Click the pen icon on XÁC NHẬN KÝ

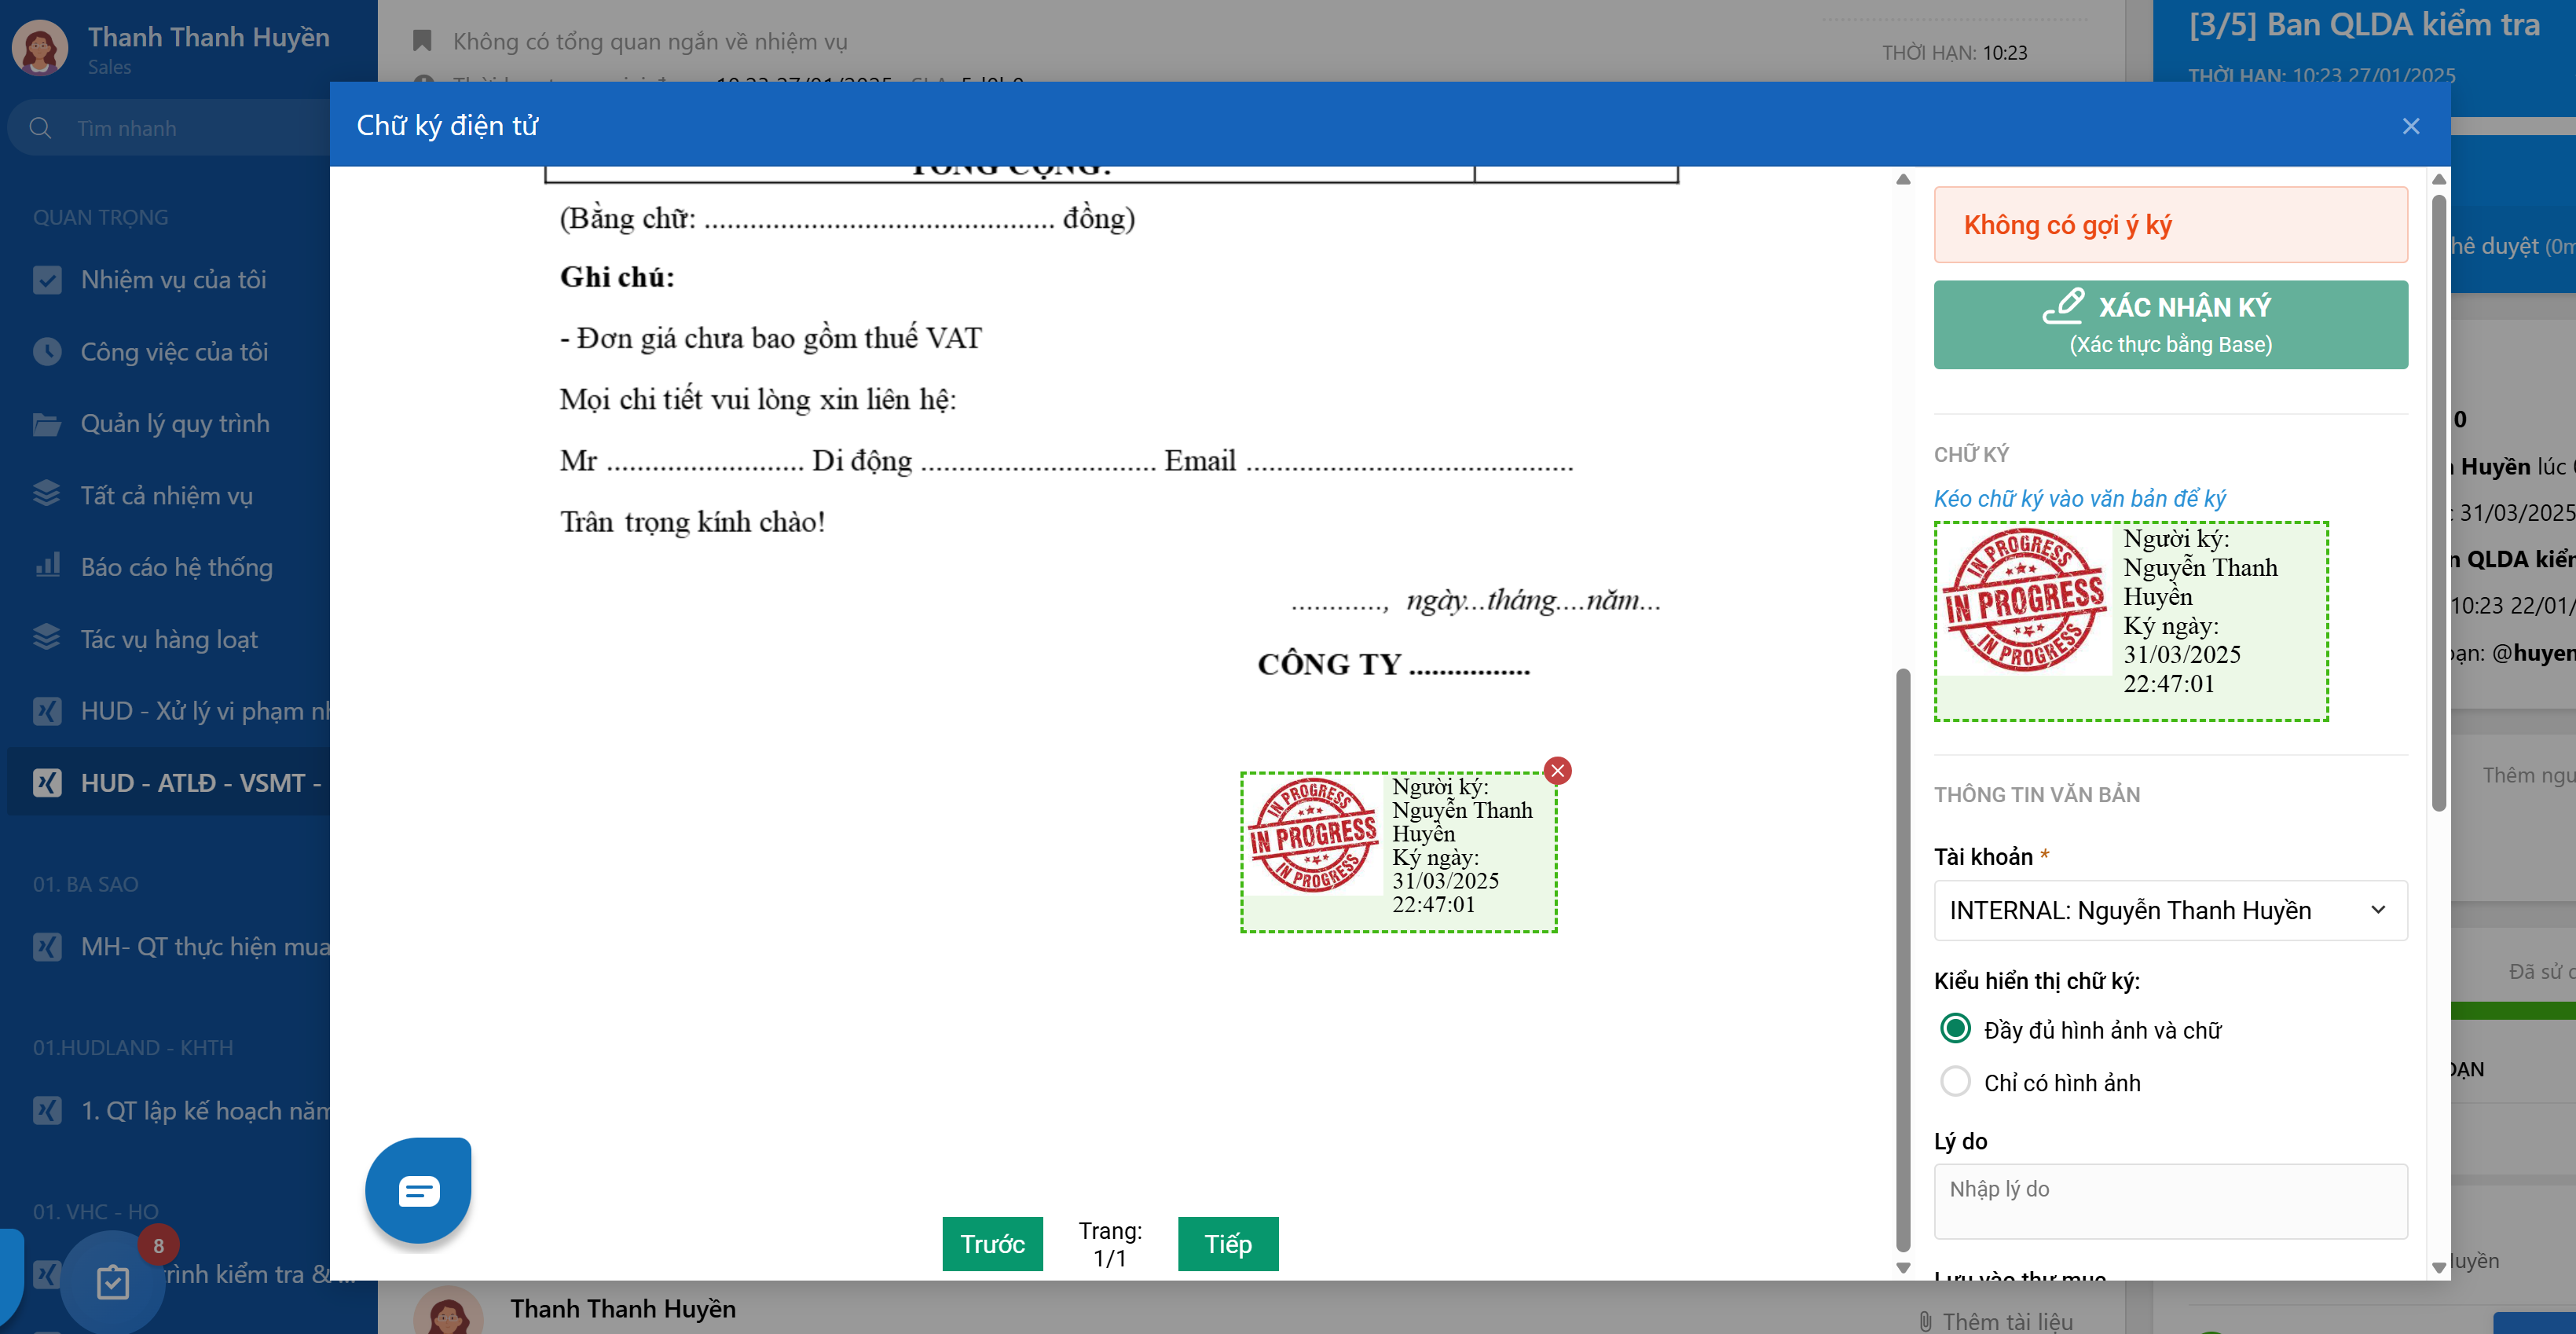click(2063, 306)
